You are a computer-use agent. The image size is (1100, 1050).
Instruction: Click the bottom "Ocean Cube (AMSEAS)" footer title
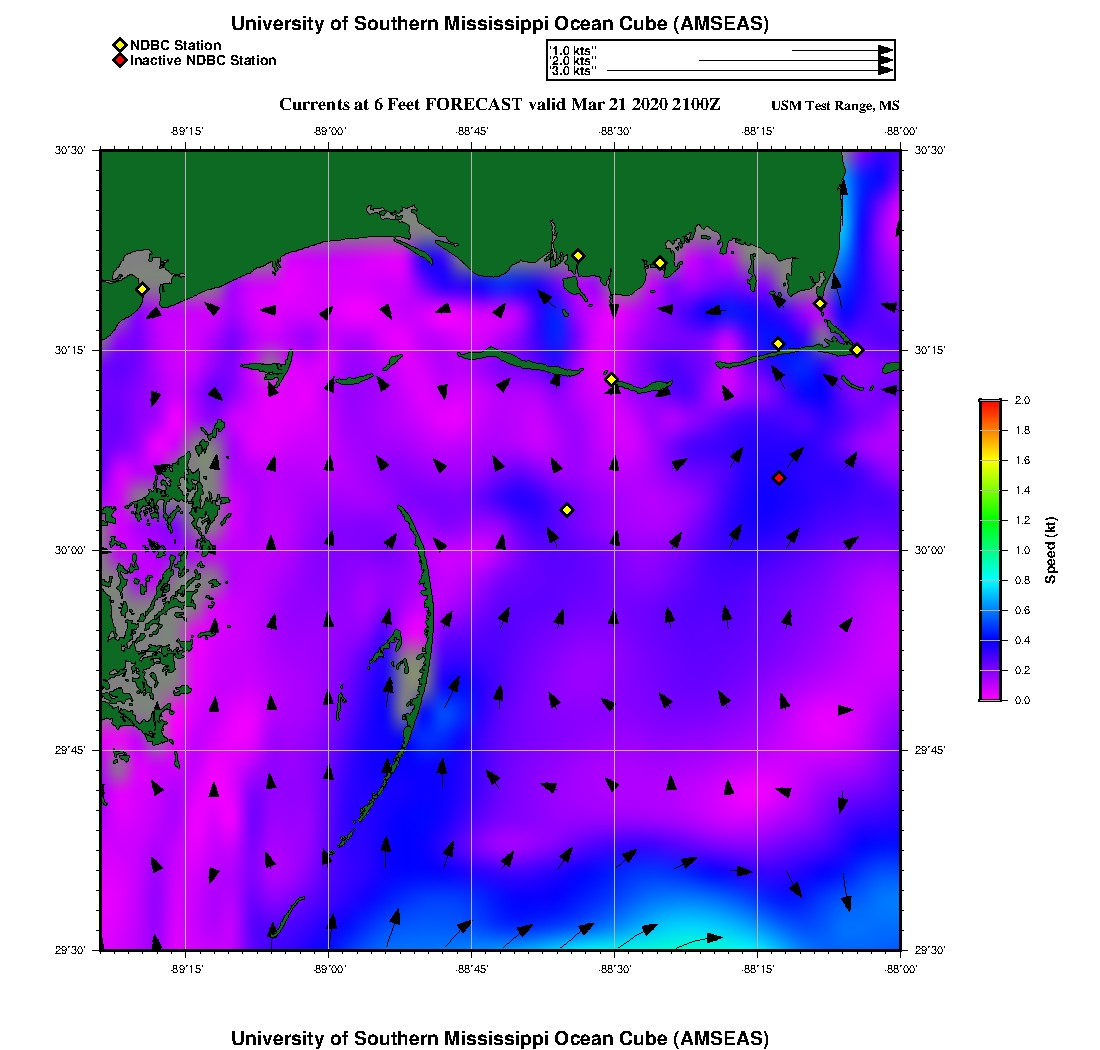pos(499,1037)
